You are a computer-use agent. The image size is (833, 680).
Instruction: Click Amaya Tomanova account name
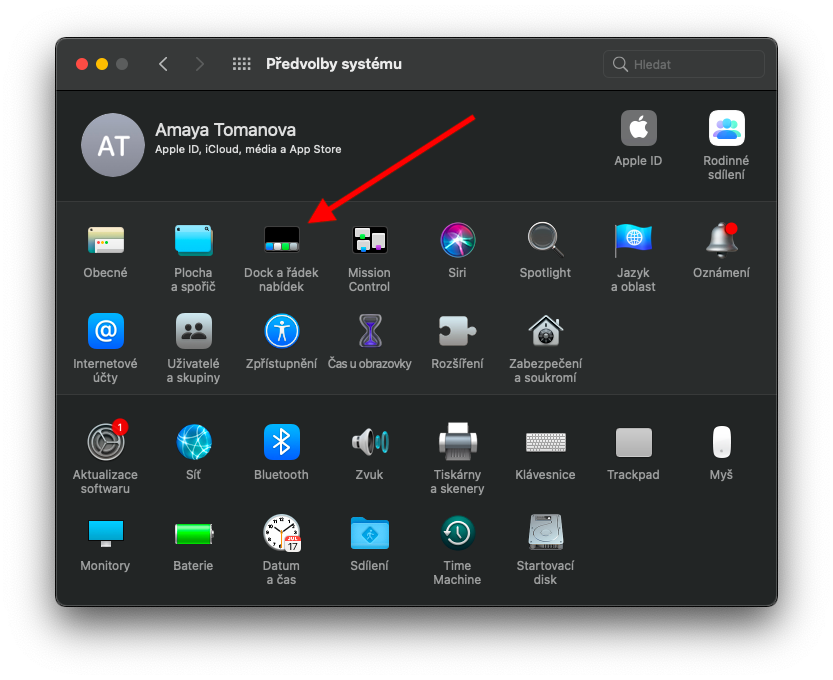point(225,130)
